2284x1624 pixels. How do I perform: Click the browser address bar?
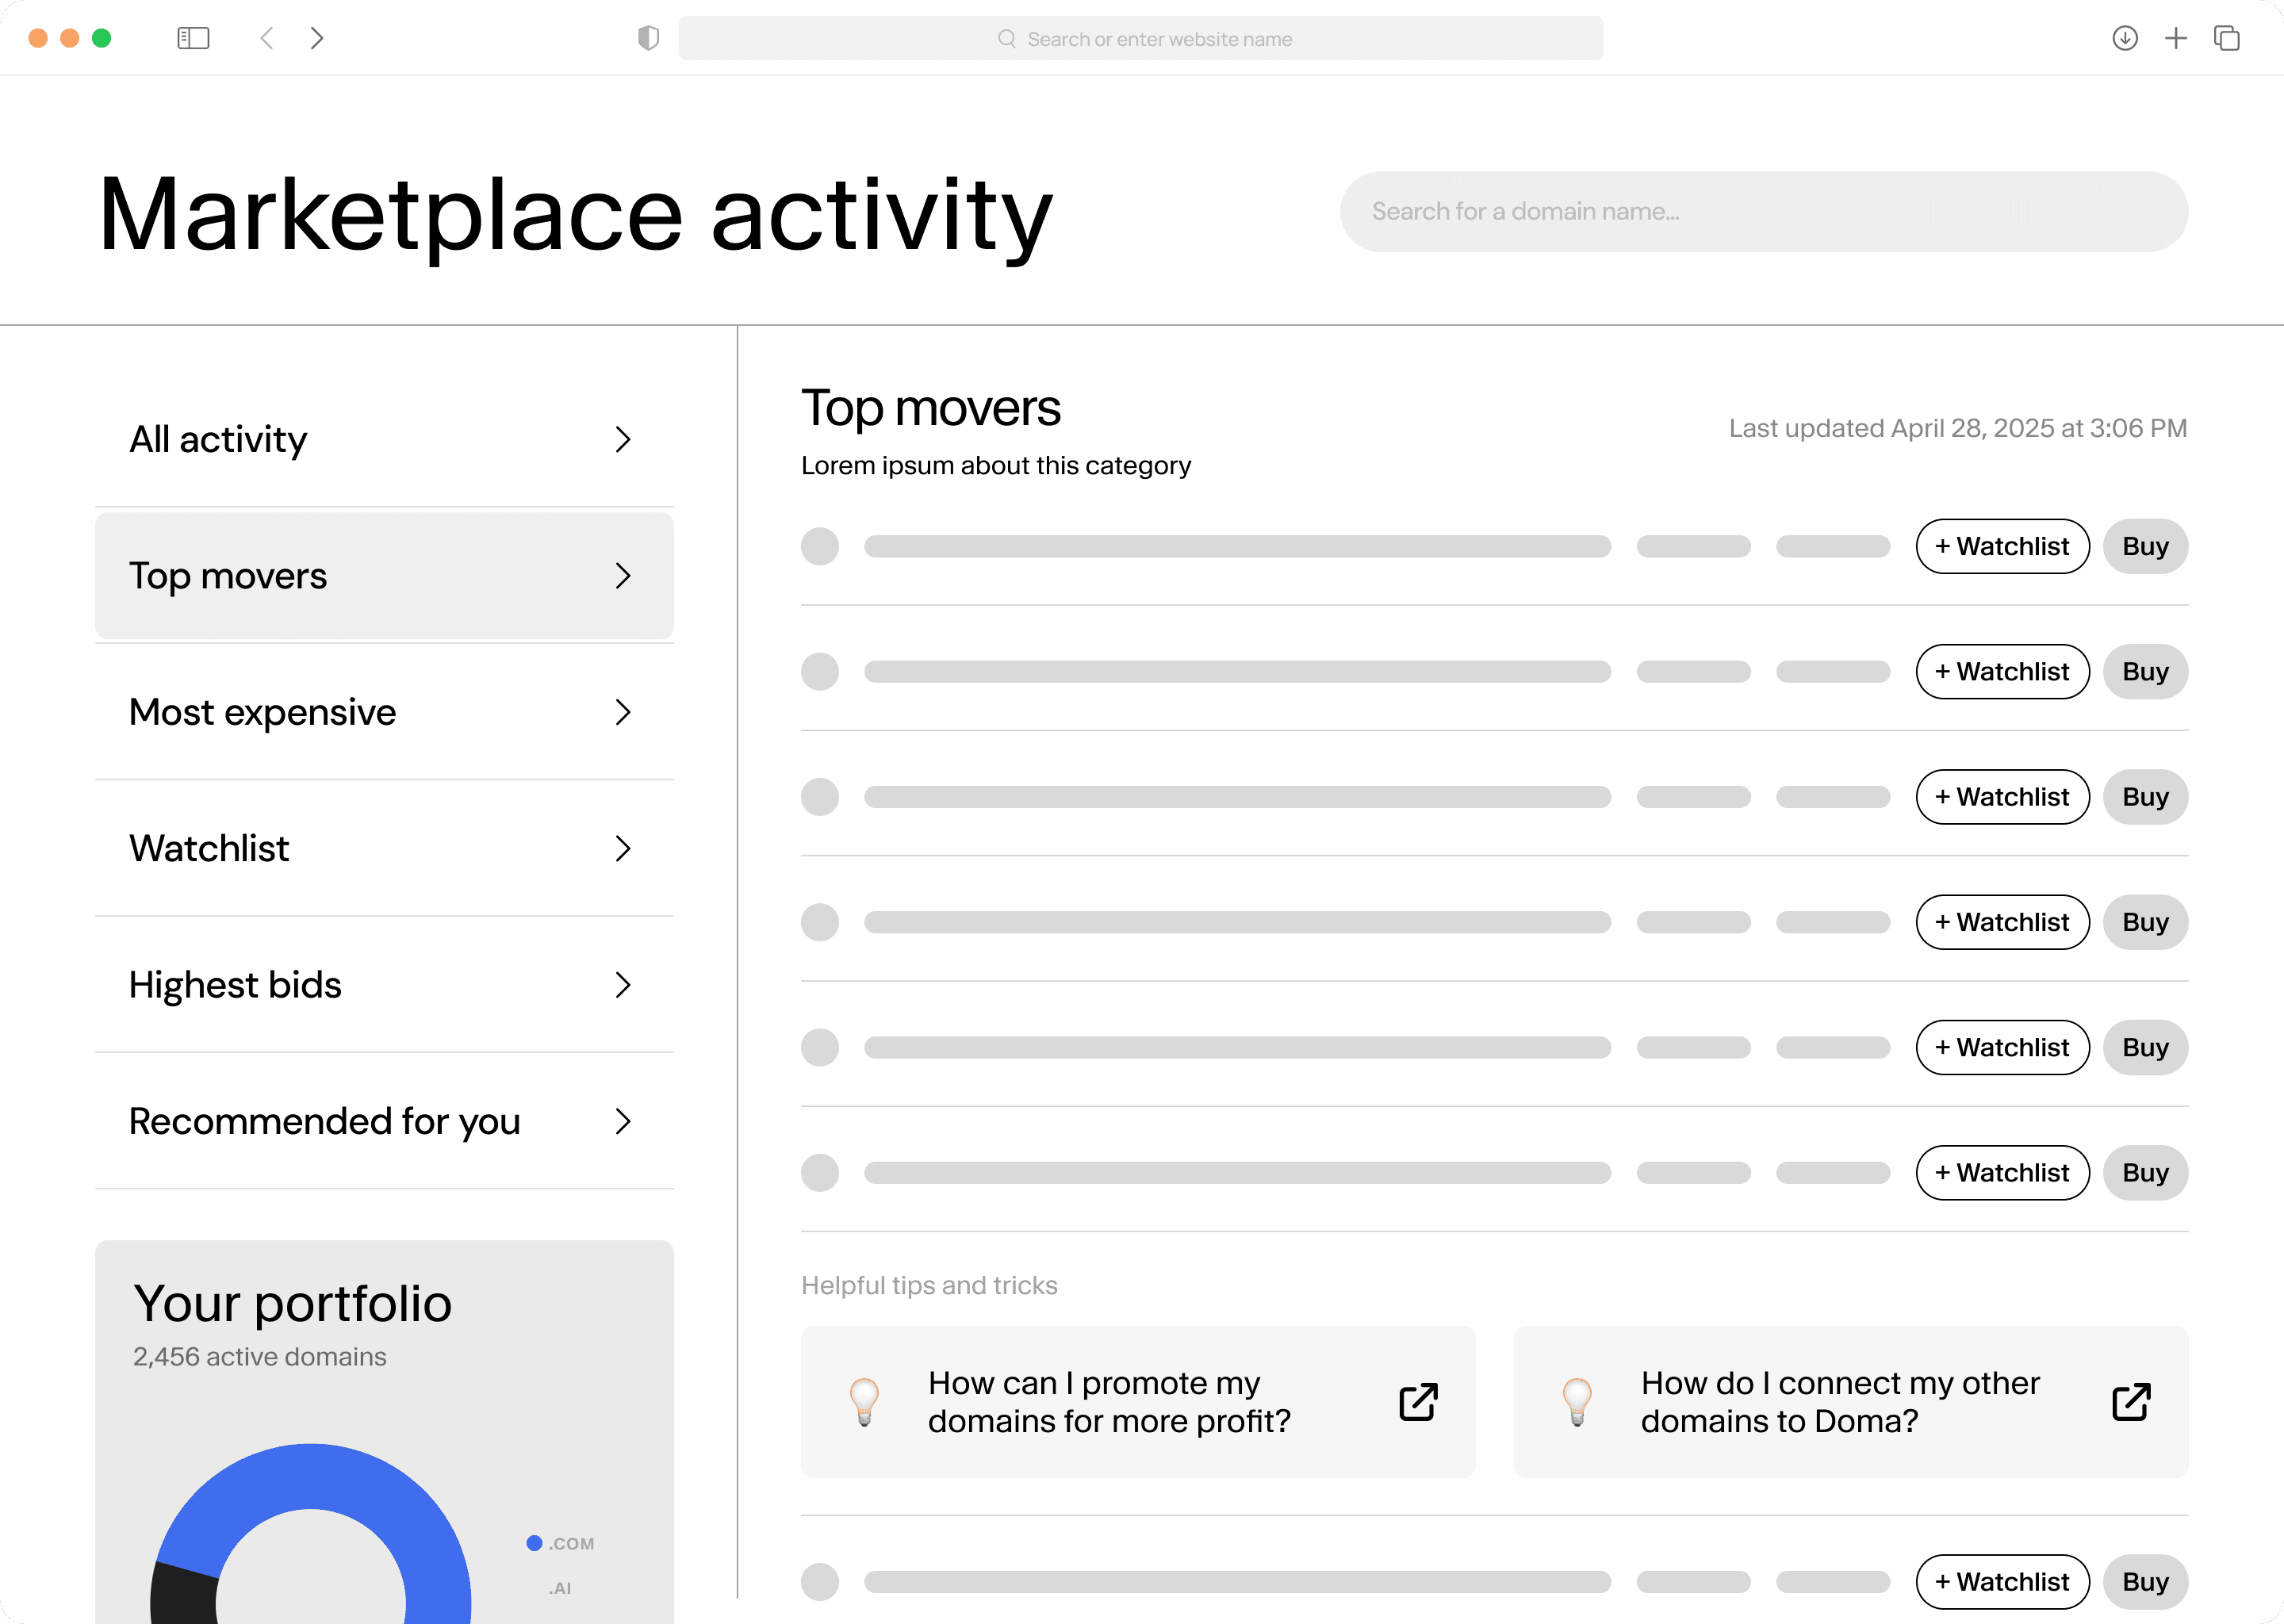pos(1140,38)
